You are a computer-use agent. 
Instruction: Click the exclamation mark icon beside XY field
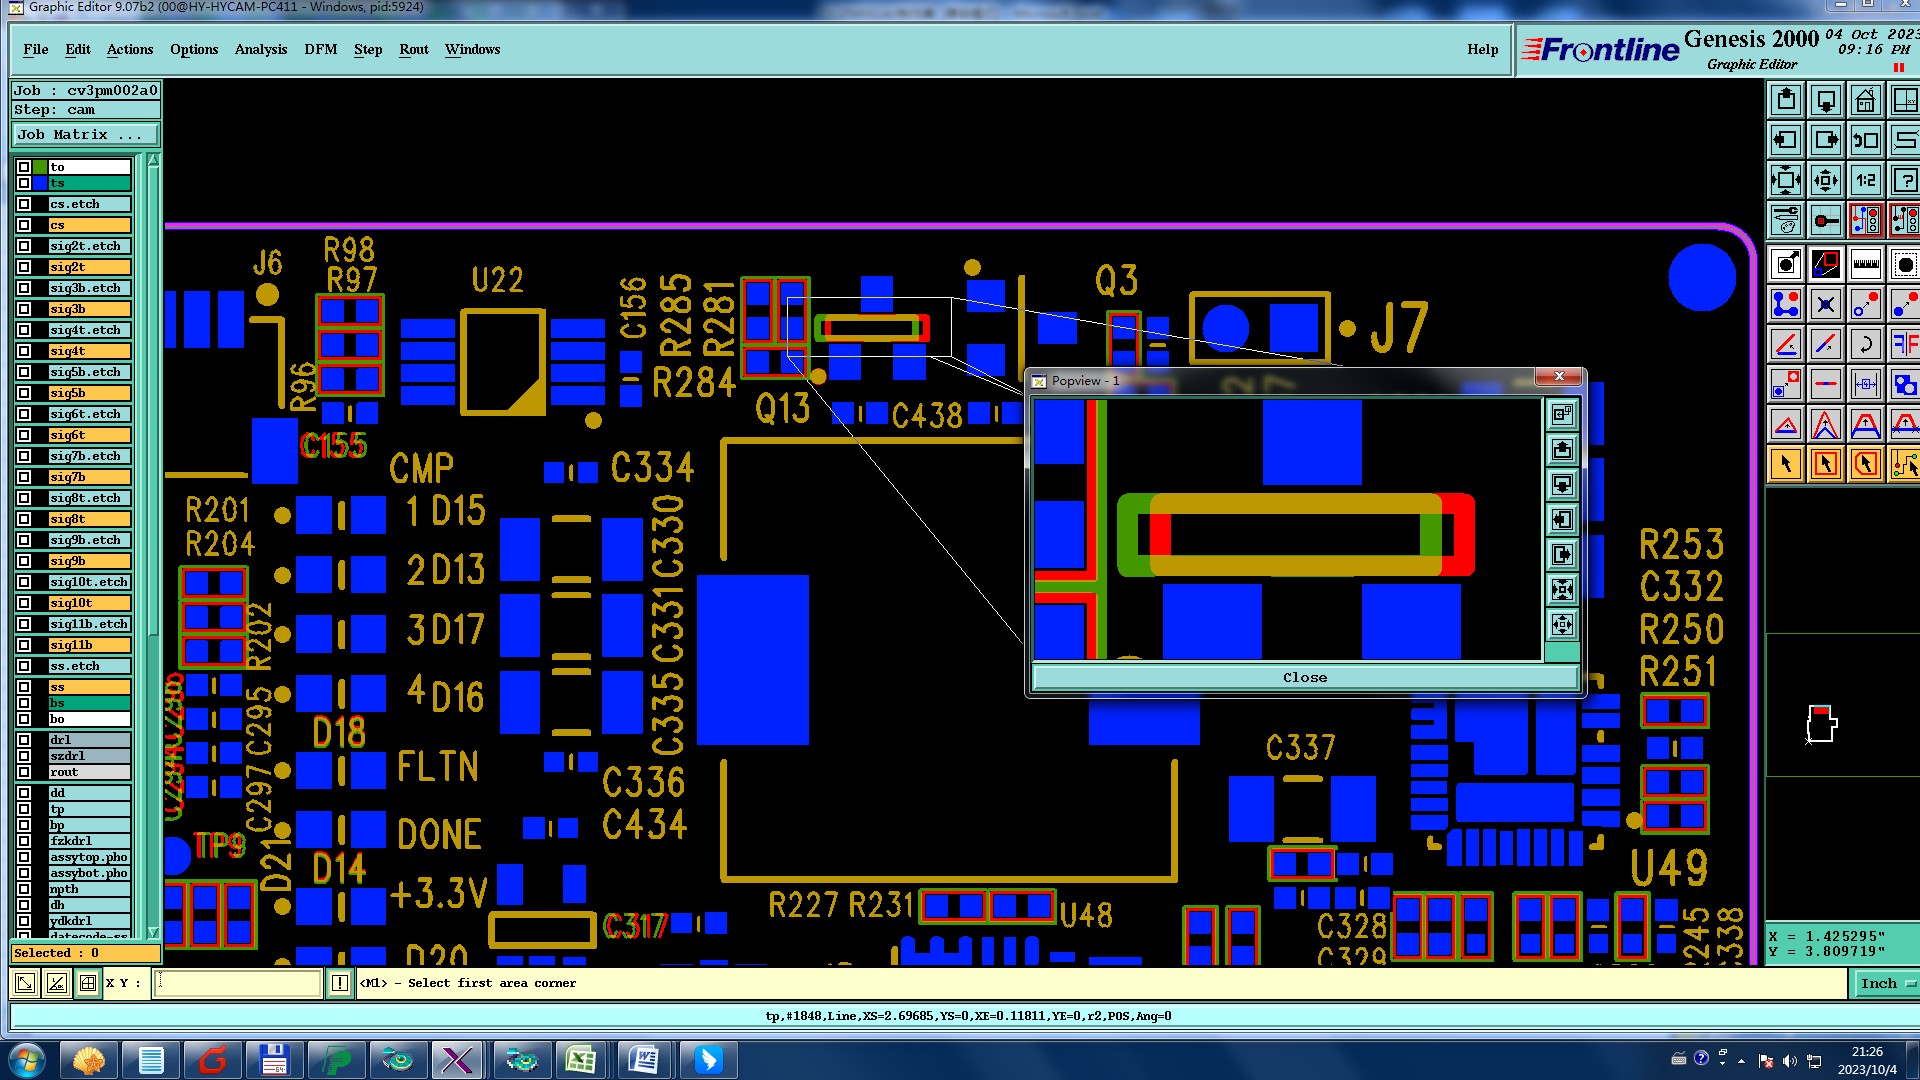coord(340,984)
